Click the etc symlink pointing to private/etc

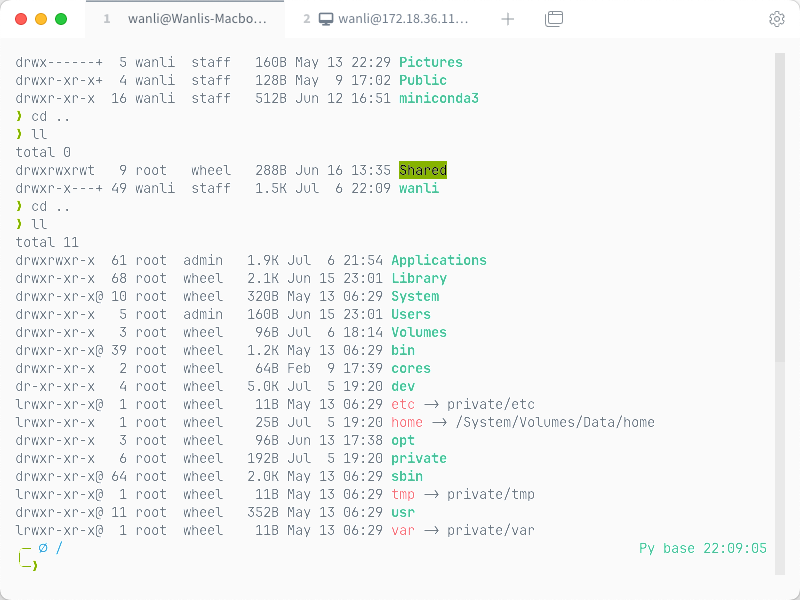click(x=403, y=404)
